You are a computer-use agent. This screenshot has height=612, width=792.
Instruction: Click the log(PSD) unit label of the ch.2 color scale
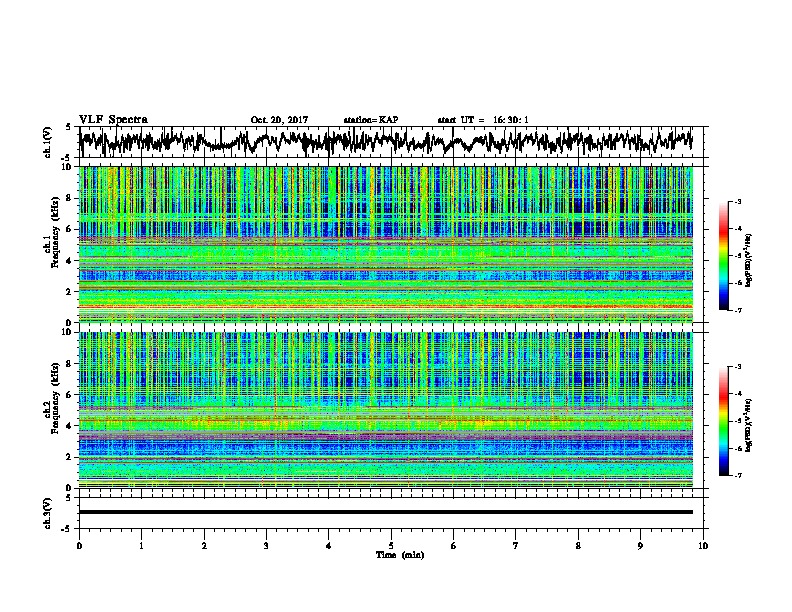pyautogui.click(x=749, y=426)
